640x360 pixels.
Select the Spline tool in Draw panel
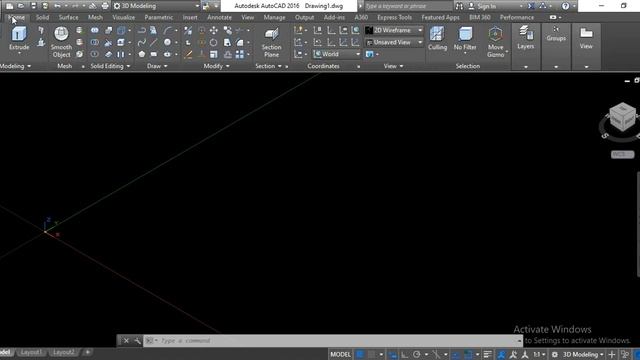[x=142, y=42]
